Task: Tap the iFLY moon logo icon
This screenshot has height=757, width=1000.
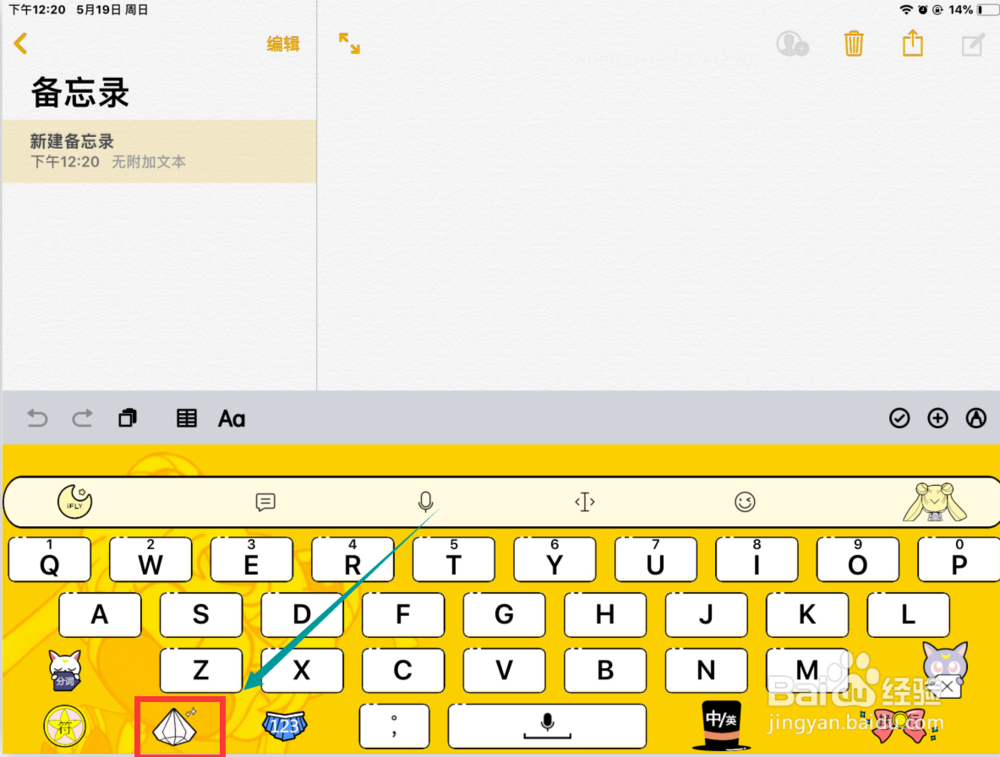Action: point(75,501)
